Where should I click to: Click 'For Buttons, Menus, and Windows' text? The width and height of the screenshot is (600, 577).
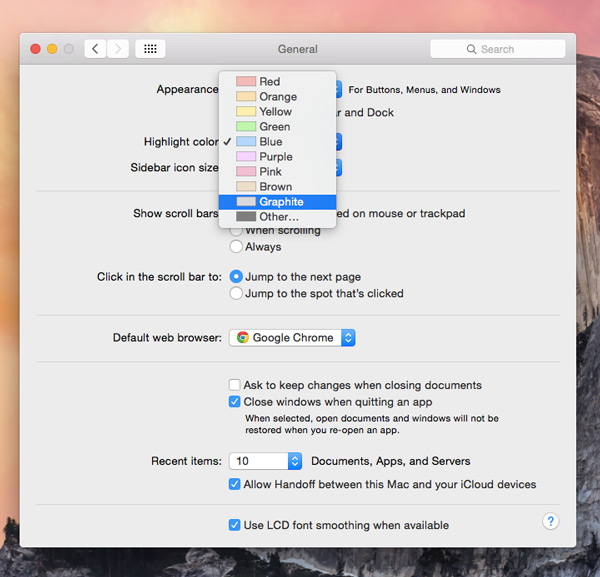[x=424, y=90]
